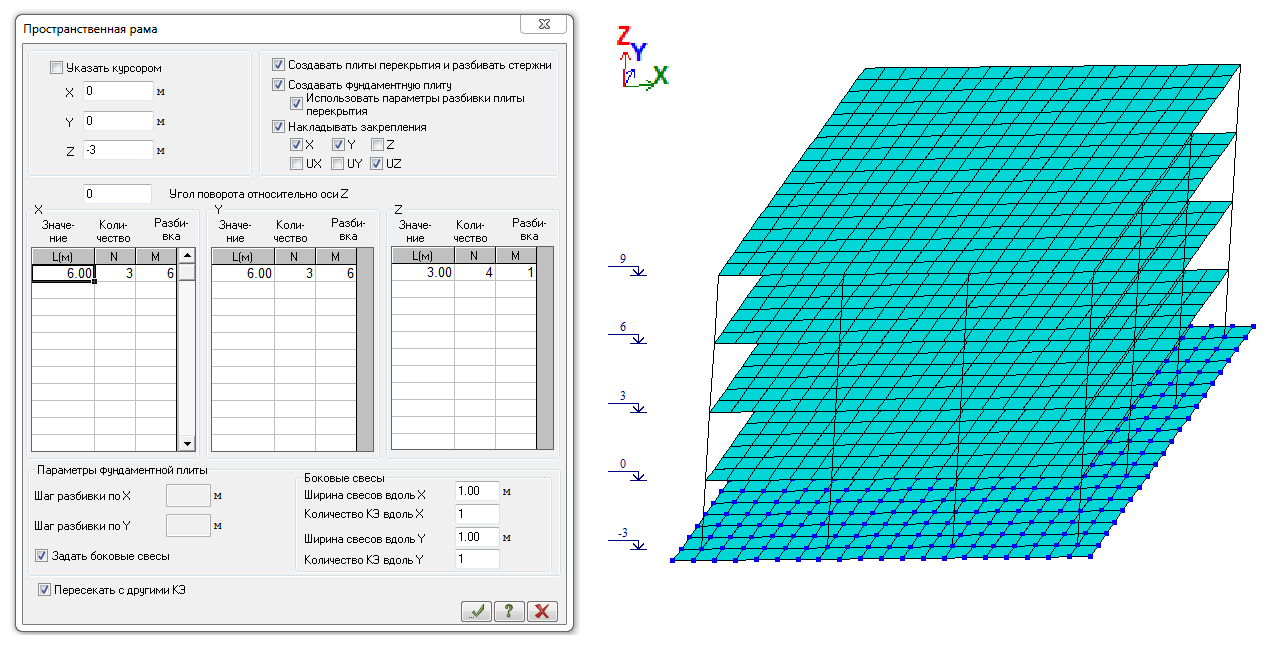Viewport: 1269px width, 645px height.
Task: Select the M value 6 in X table
Action: 156,273
